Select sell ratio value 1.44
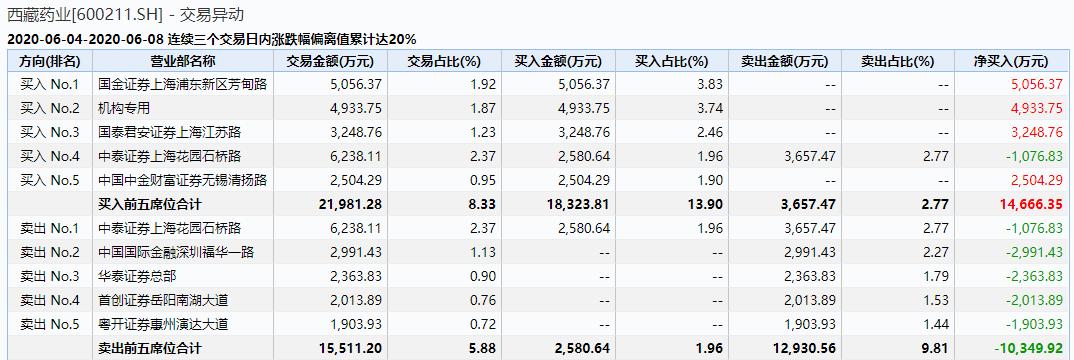Image resolution: width=1074 pixels, height=360 pixels. coord(936,324)
